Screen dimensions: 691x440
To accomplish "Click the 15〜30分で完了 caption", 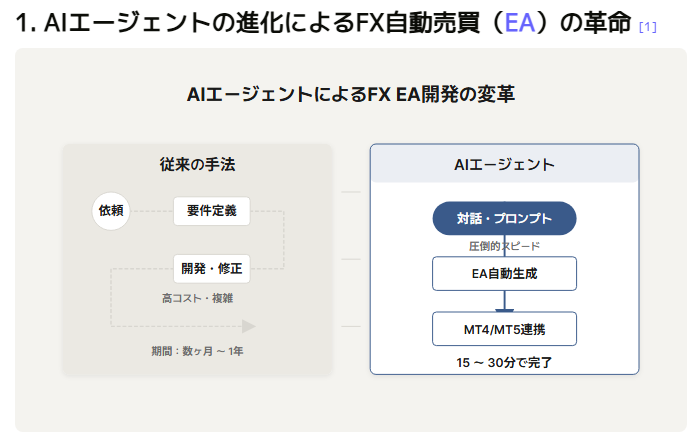I will click(504, 362).
